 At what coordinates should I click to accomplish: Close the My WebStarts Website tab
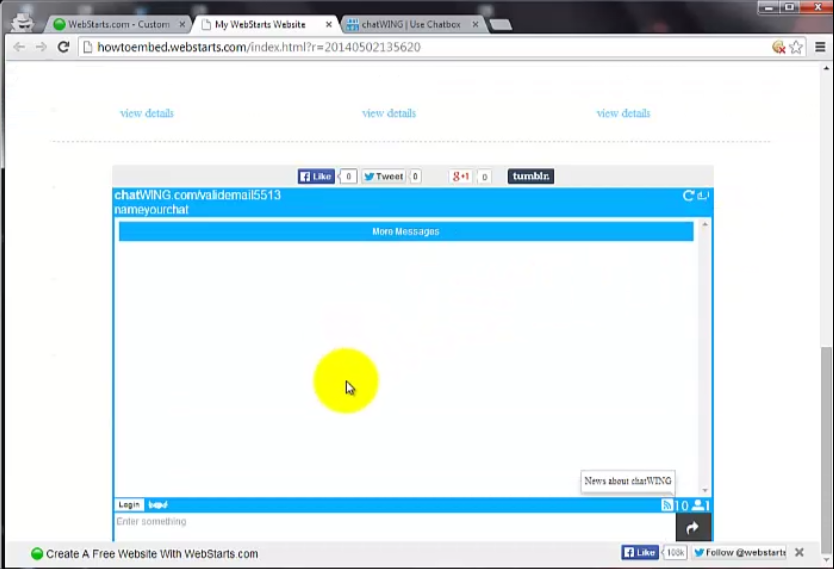click(329, 24)
